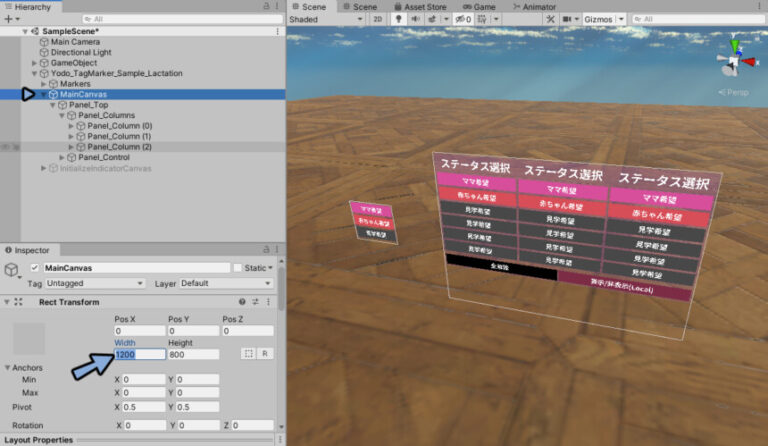
Task: Open scene camera settings icon
Action: 567,19
